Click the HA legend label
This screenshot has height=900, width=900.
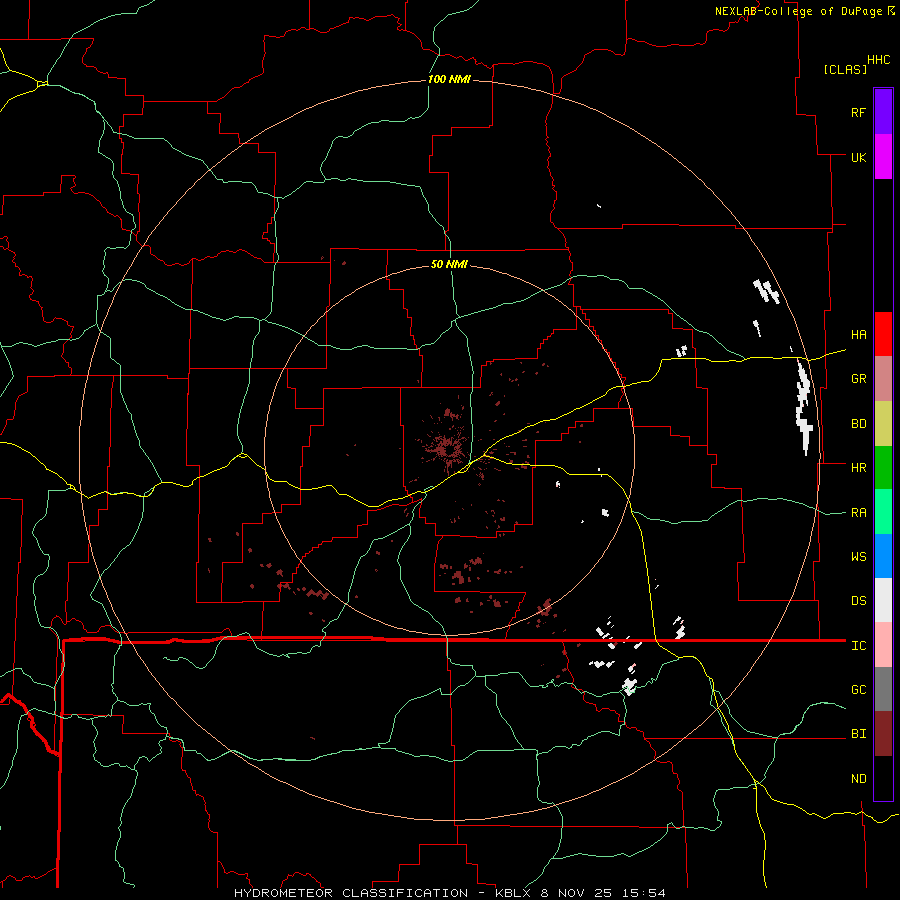tap(858, 334)
